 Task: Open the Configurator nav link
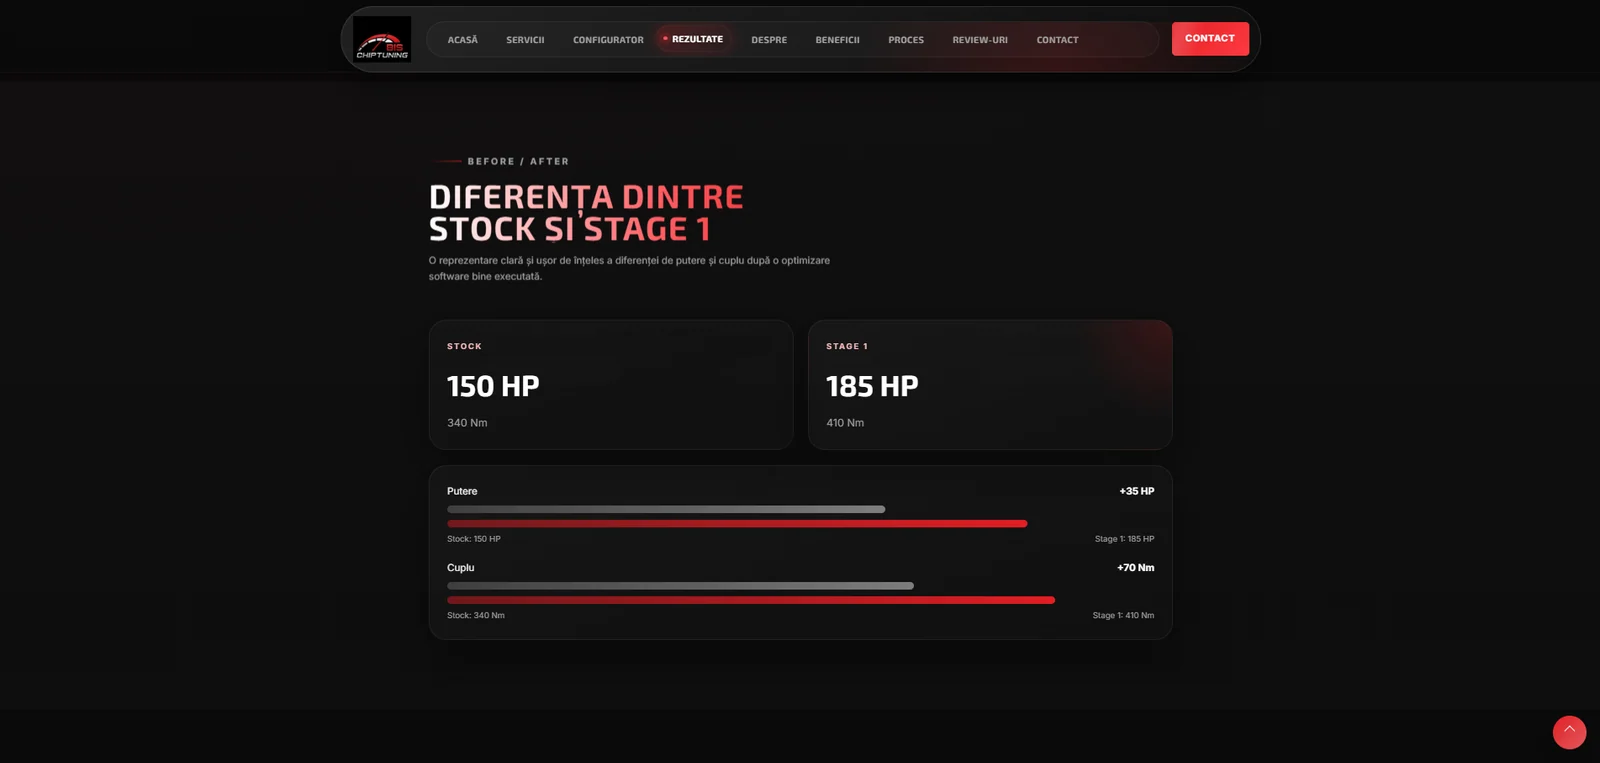(x=608, y=40)
